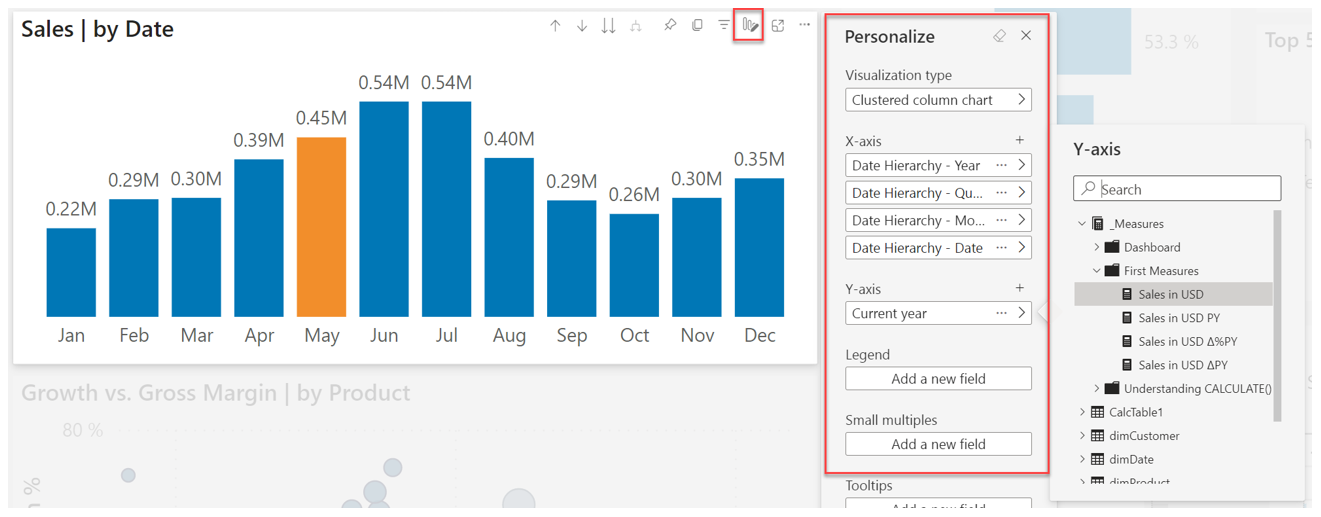Click the dimCustomer table name
Image resolution: width=1321 pixels, height=517 pixels.
point(1144,435)
